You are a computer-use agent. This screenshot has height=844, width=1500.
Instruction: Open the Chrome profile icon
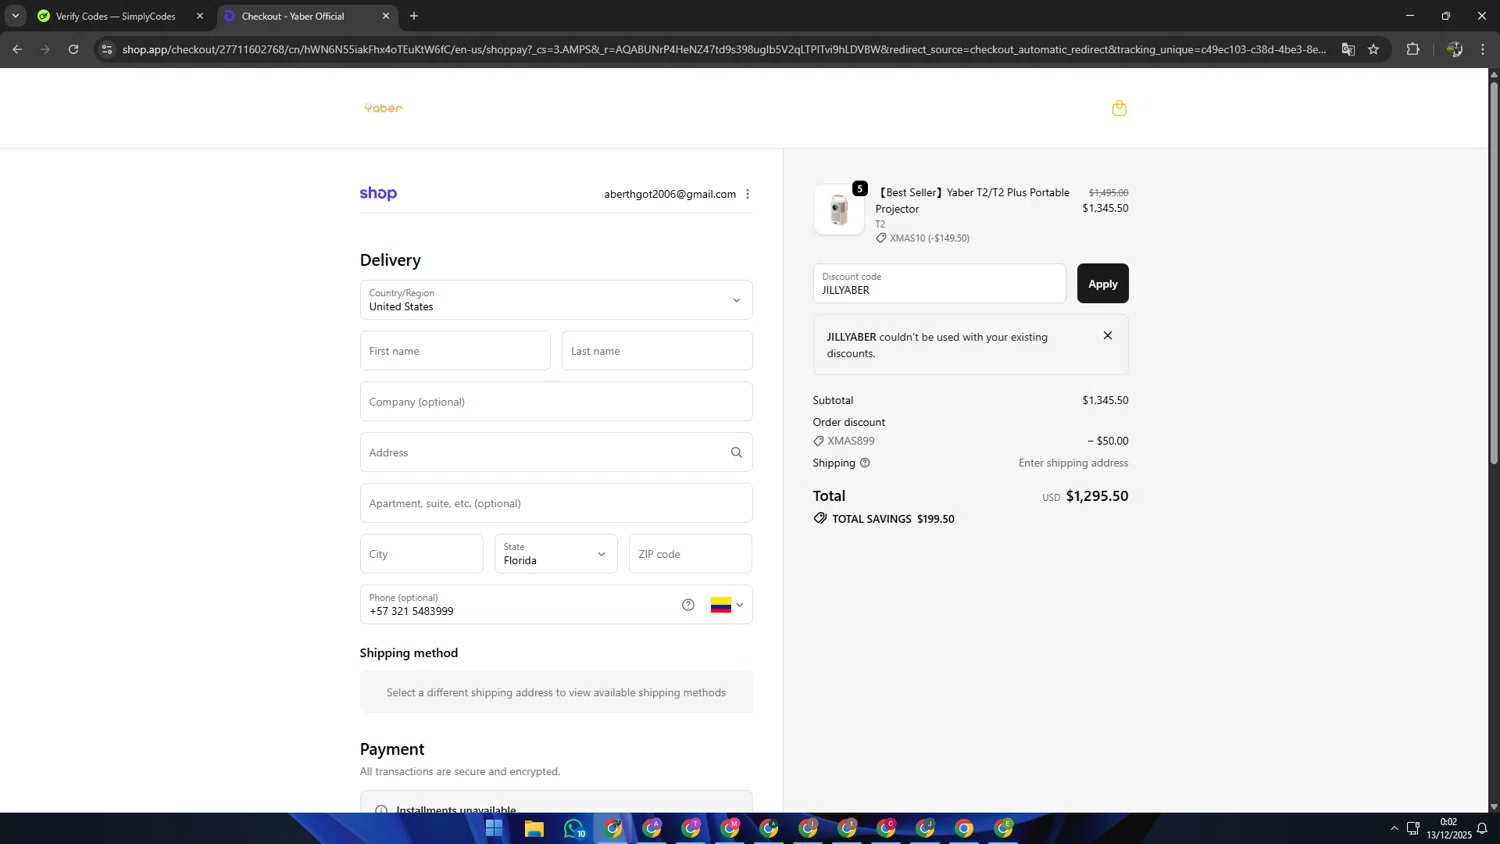tap(1454, 49)
